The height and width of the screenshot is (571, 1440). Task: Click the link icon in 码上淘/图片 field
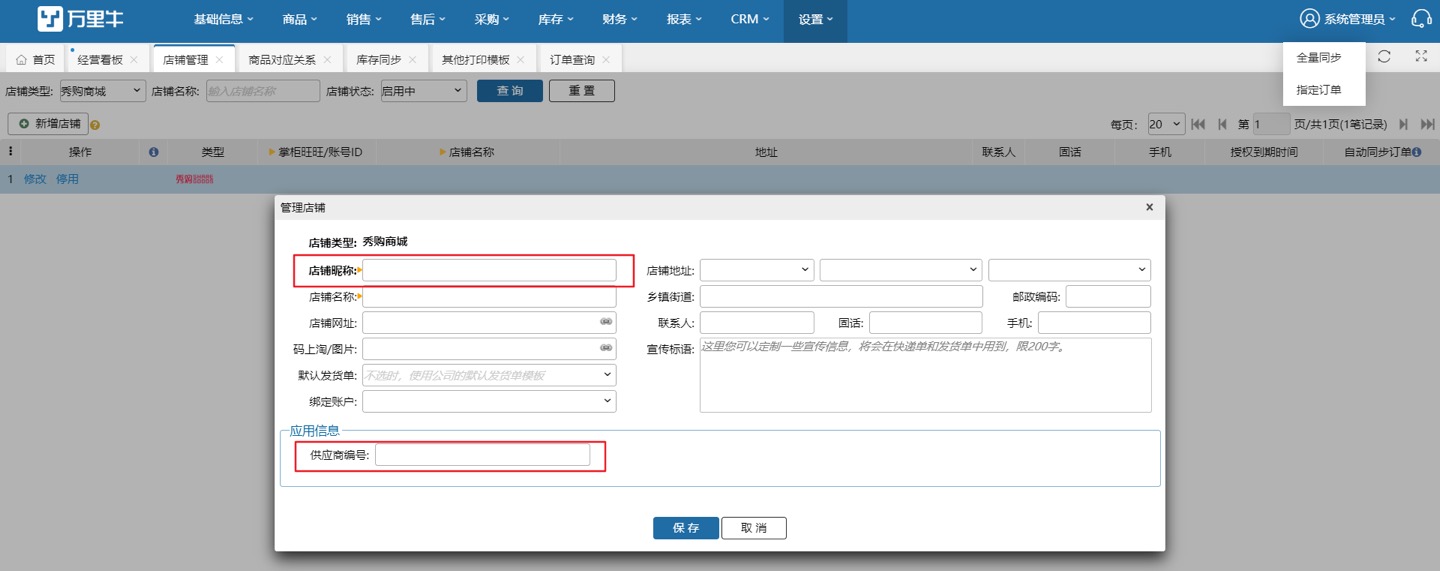(606, 348)
